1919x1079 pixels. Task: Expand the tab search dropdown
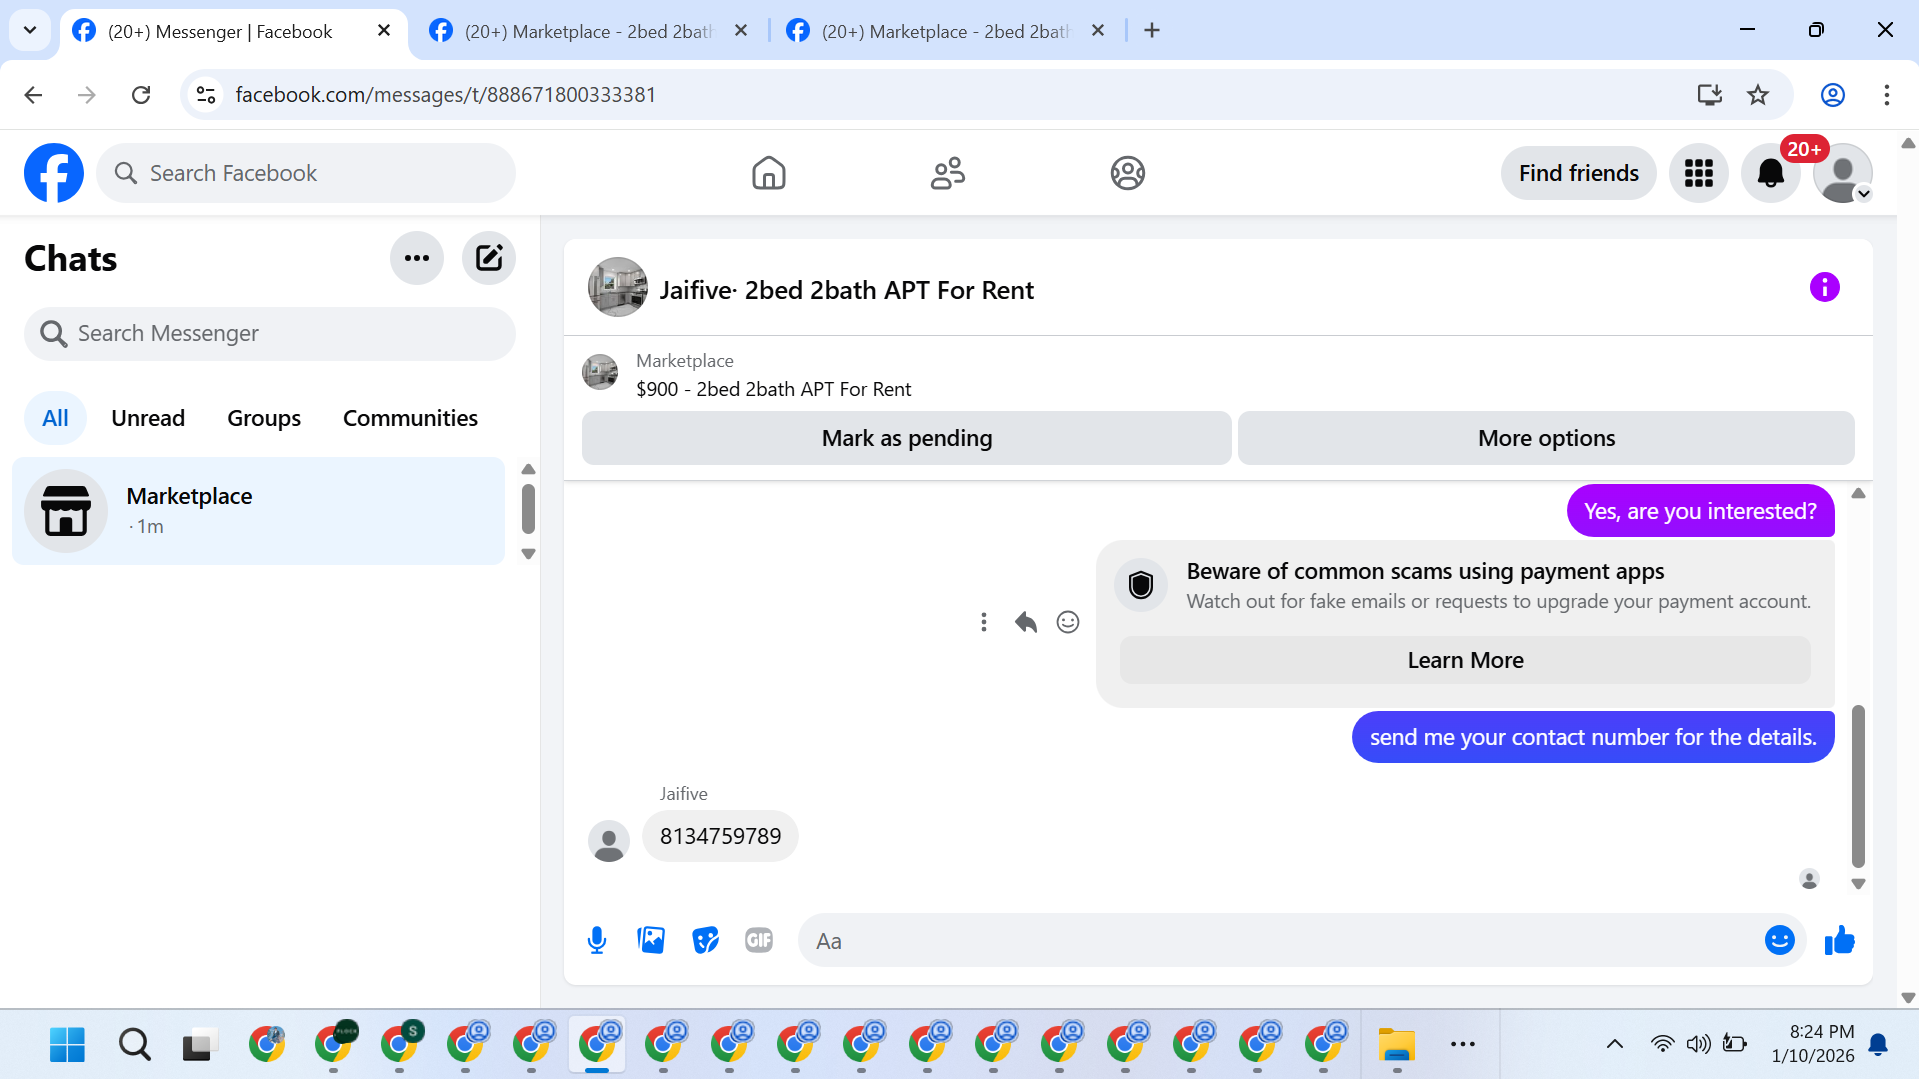pos(30,30)
